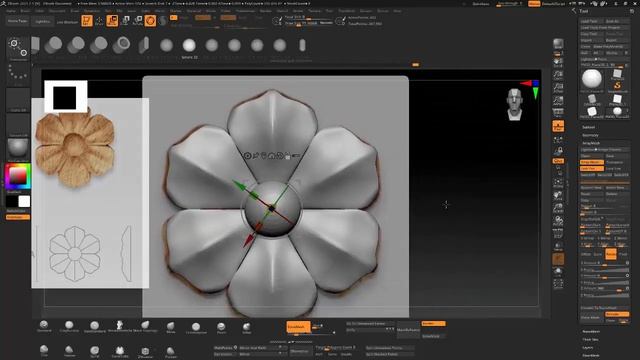Viewport: 640px width, 360px height.
Task: Select the Pinch brush
Action: click(x=221, y=327)
